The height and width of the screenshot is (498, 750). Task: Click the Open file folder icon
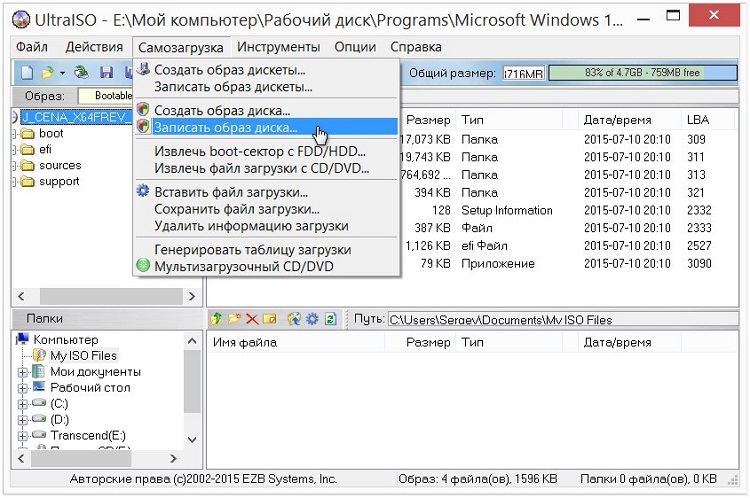point(47,73)
